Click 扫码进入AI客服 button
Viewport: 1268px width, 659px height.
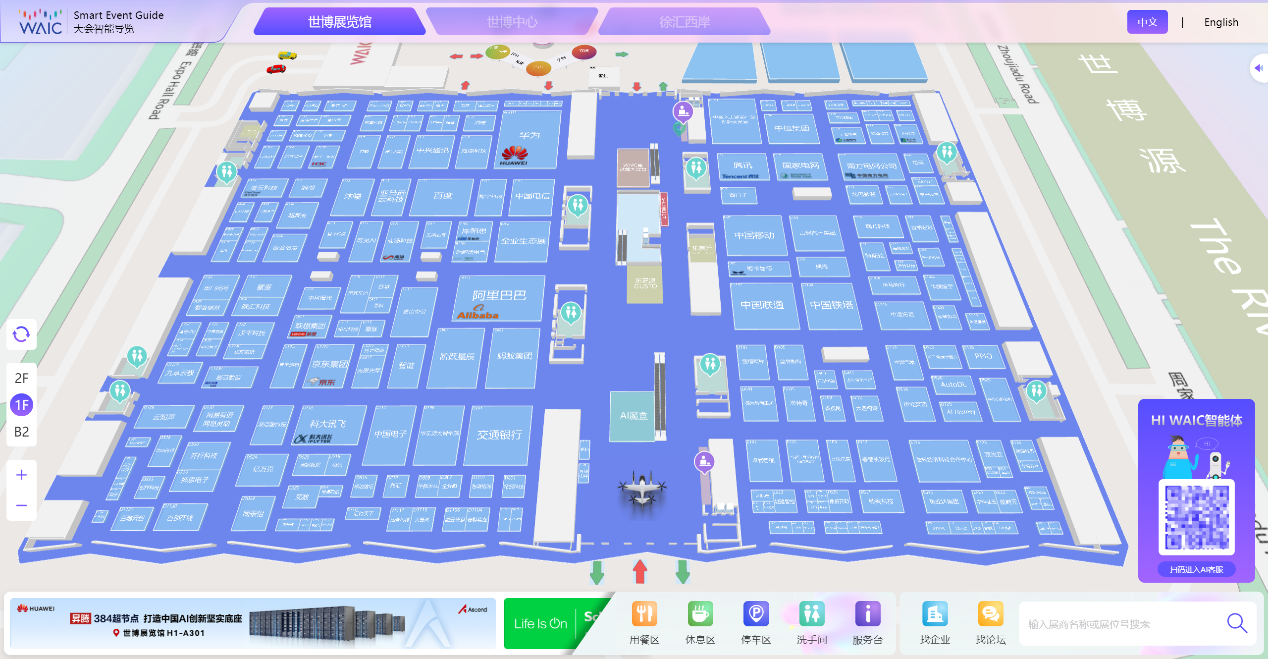[x=1197, y=570]
